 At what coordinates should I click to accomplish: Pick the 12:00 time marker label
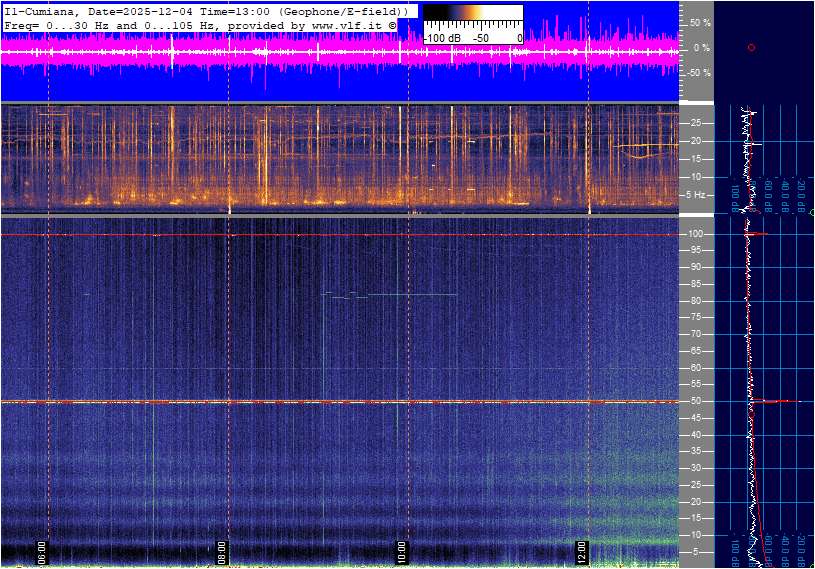coord(583,552)
